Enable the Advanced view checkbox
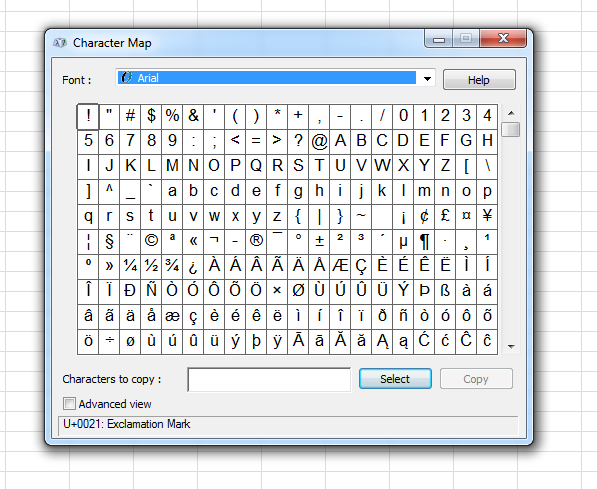Screen dimensions: 597x489 [x=69, y=403]
